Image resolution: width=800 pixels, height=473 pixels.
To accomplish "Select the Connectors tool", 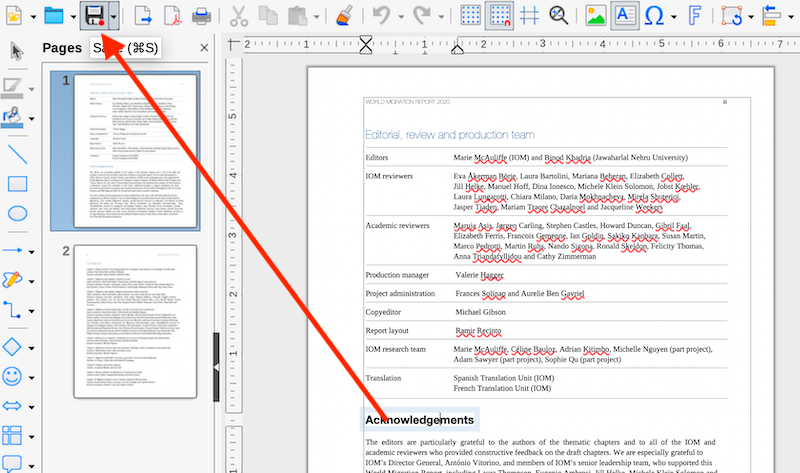I will 12,310.
